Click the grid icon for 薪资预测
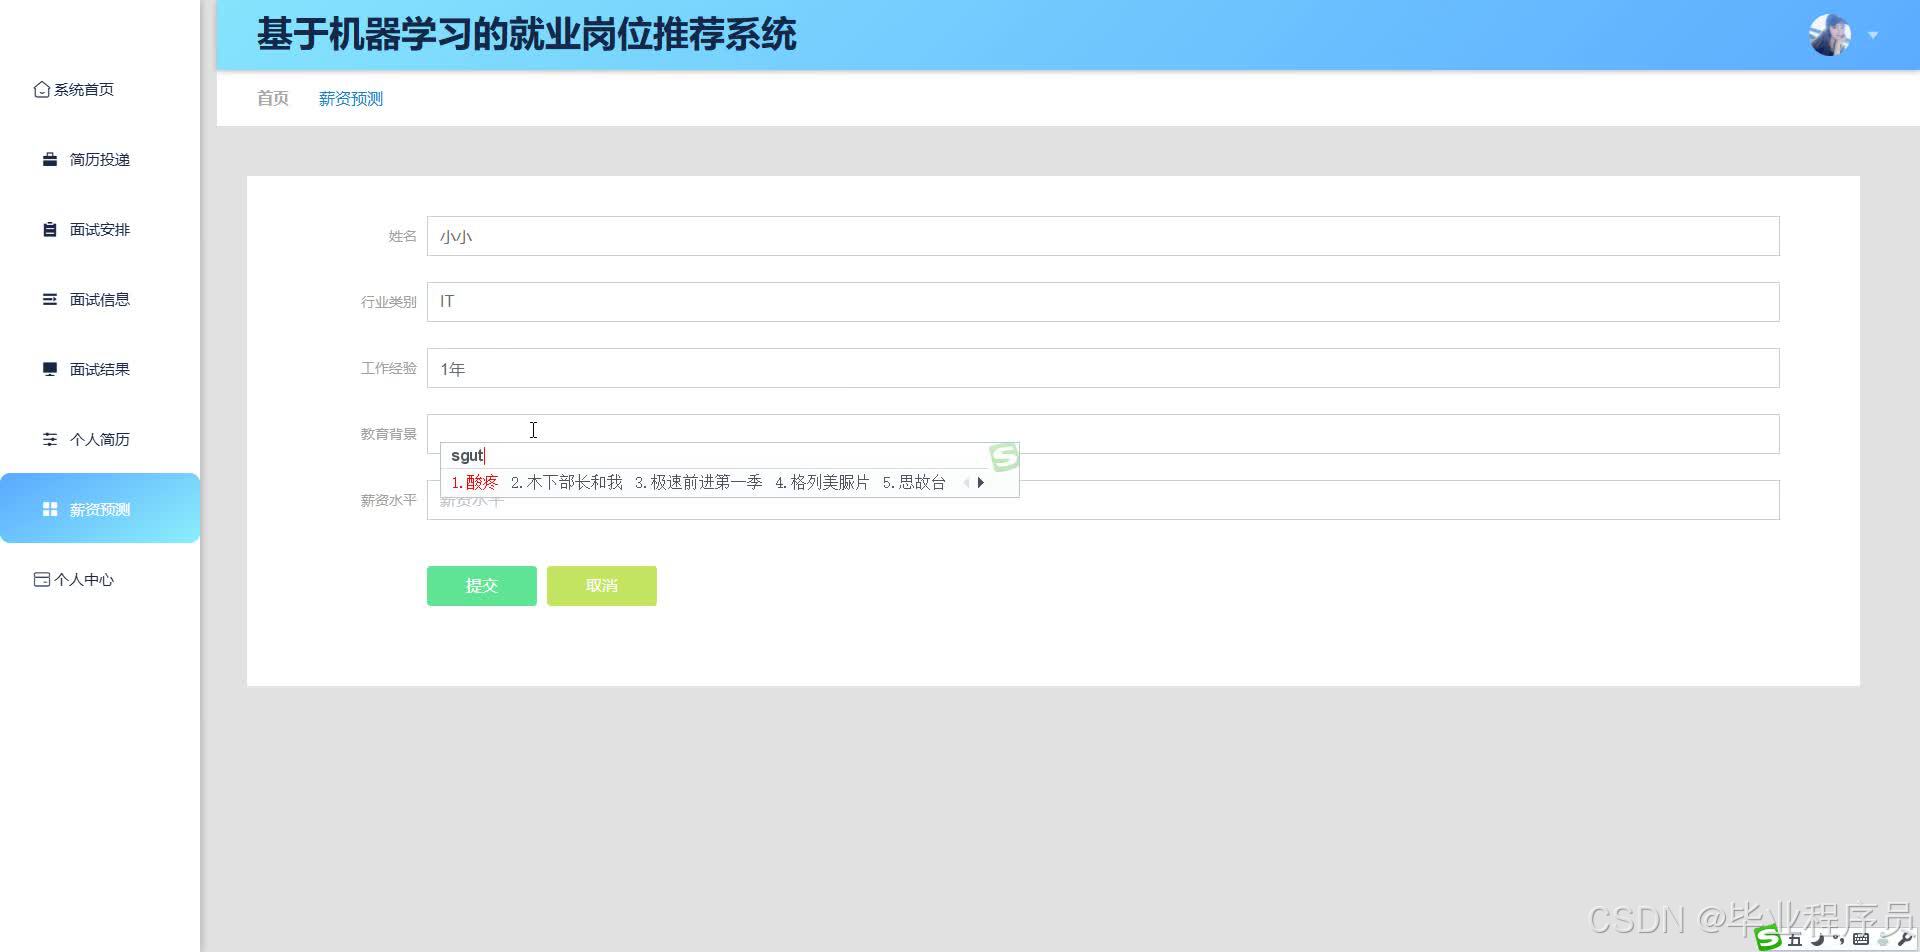 50,510
